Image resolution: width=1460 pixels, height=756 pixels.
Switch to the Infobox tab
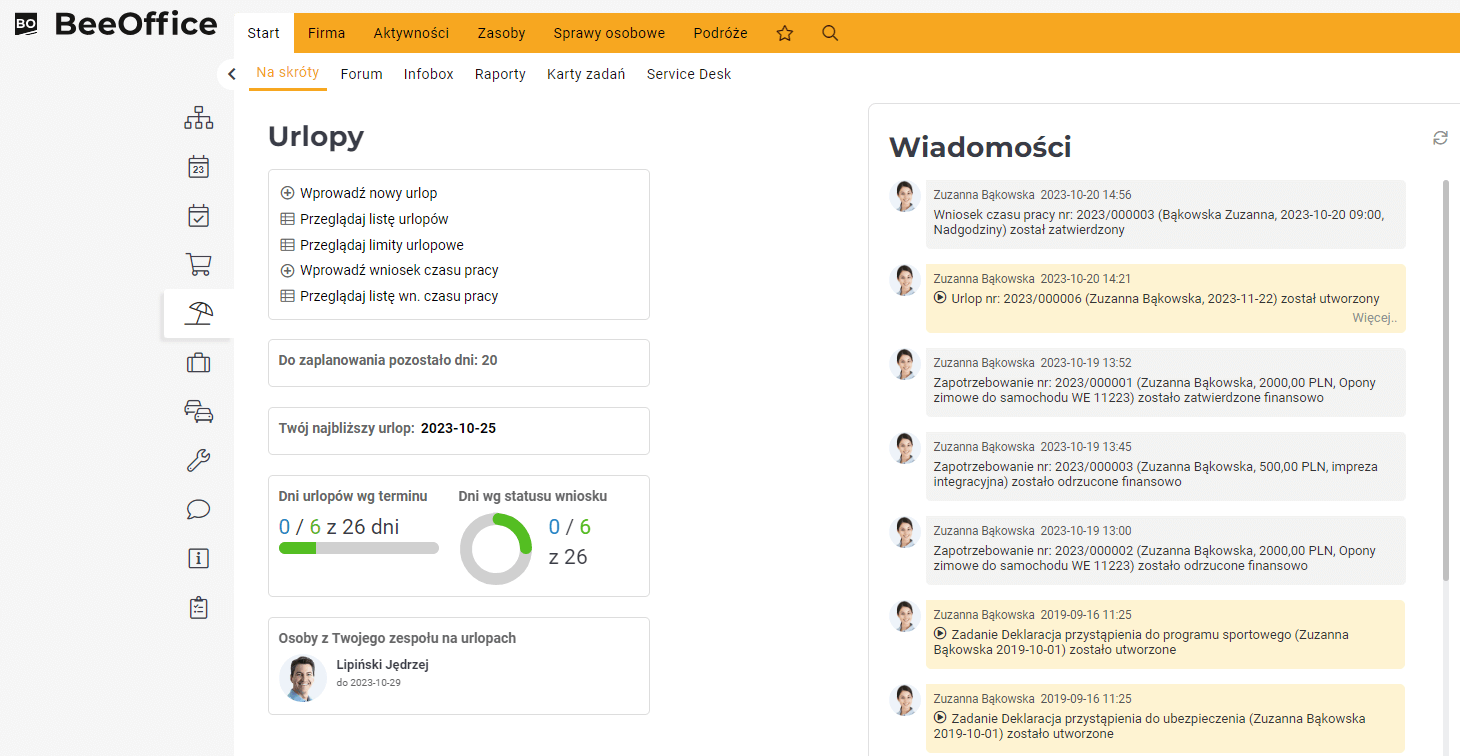429,74
